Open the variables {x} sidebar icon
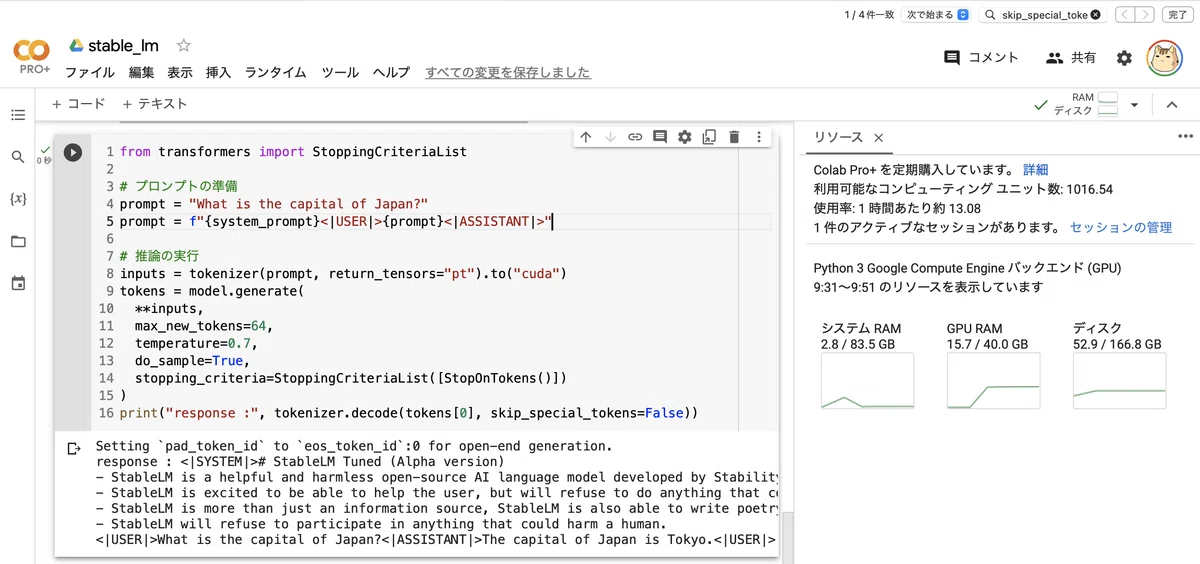Image resolution: width=1200 pixels, height=564 pixels. pos(17,199)
